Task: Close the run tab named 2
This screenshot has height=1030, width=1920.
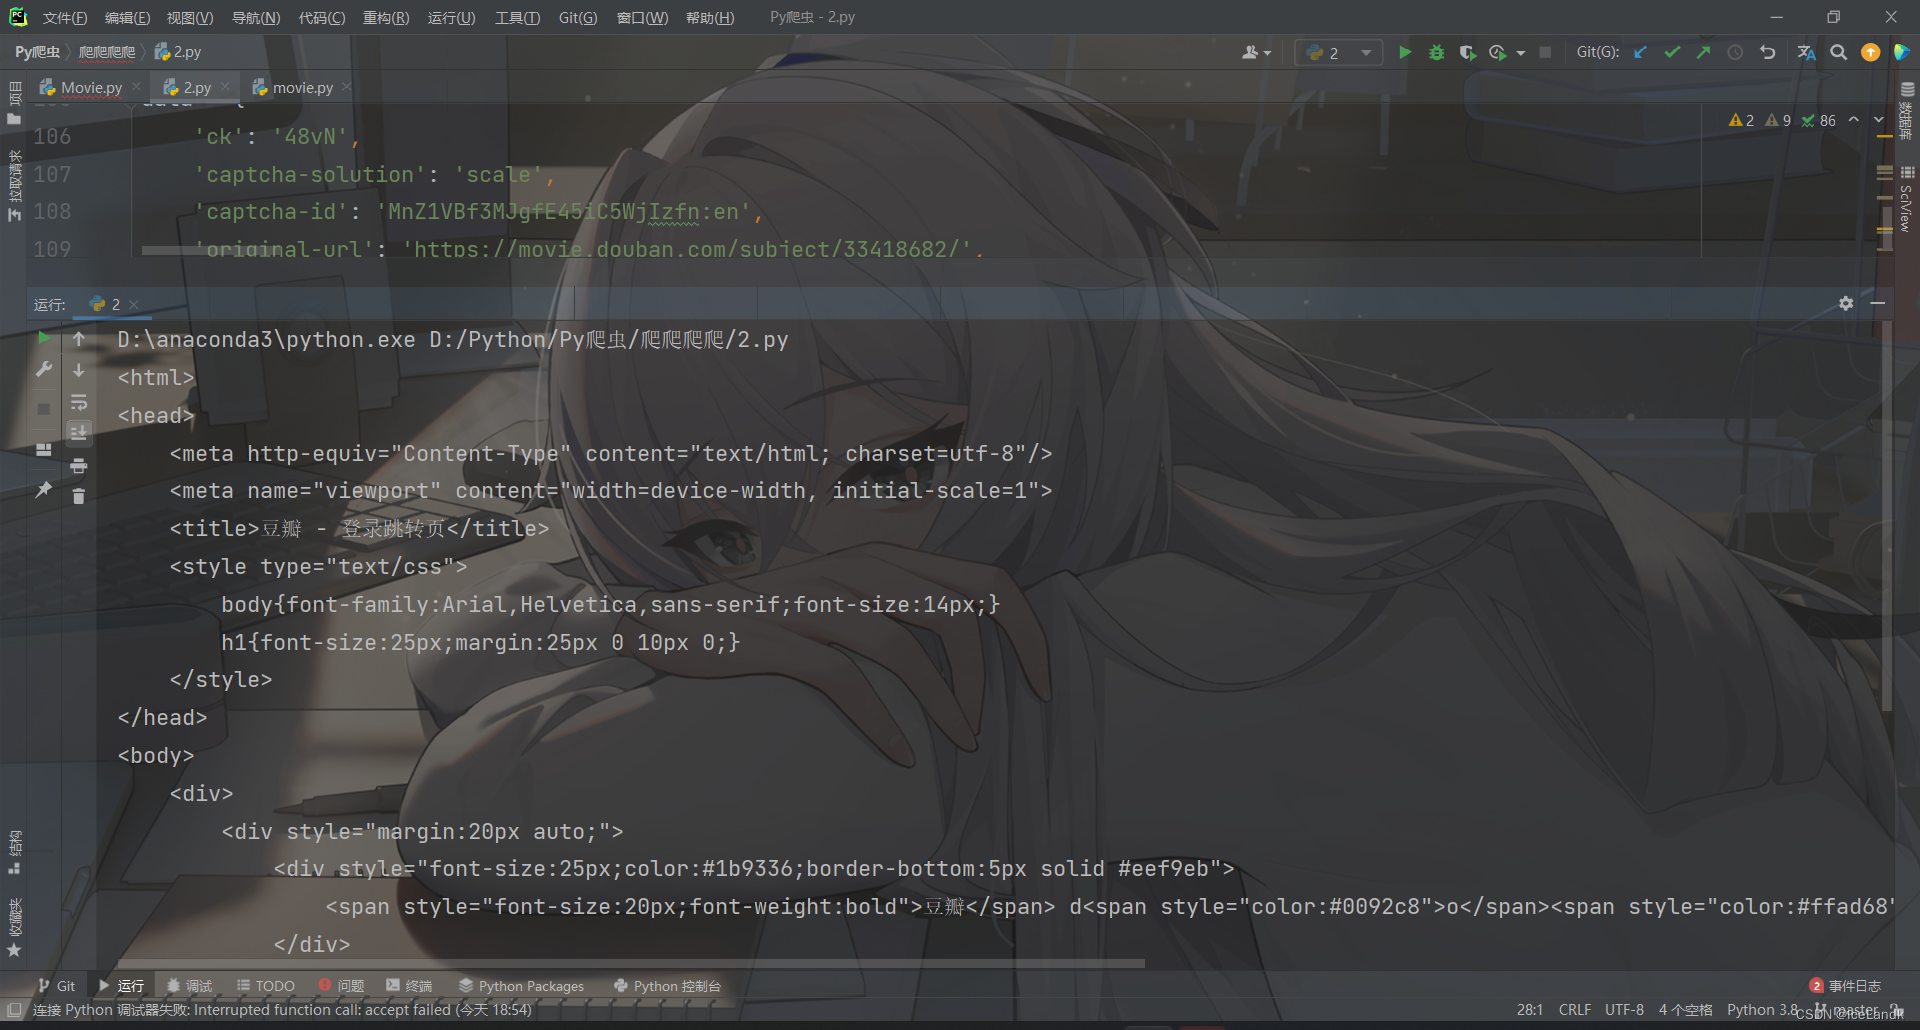Action: point(134,305)
